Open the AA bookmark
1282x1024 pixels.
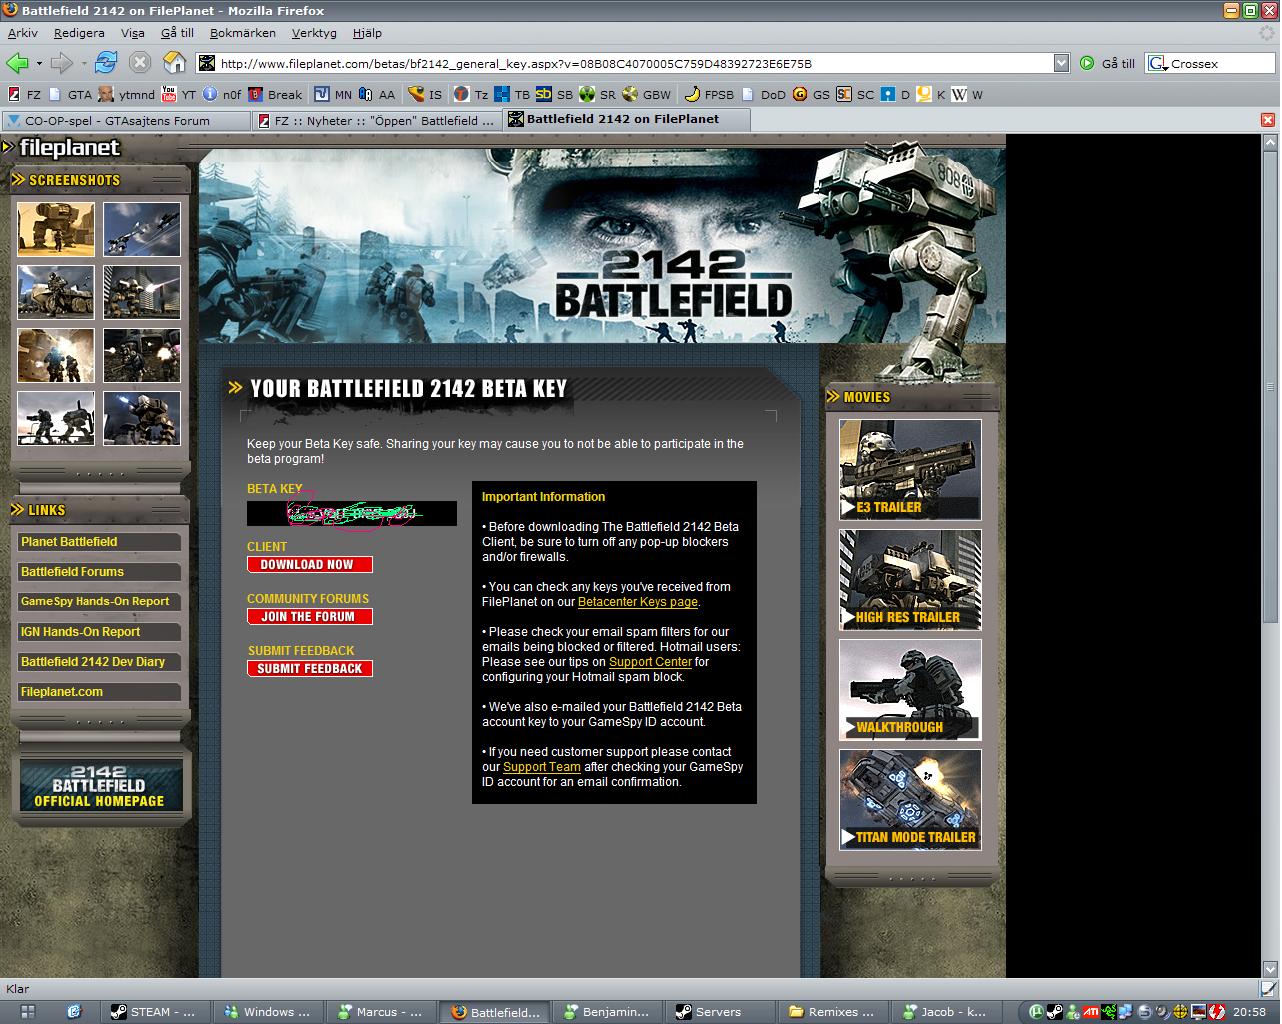coord(377,95)
